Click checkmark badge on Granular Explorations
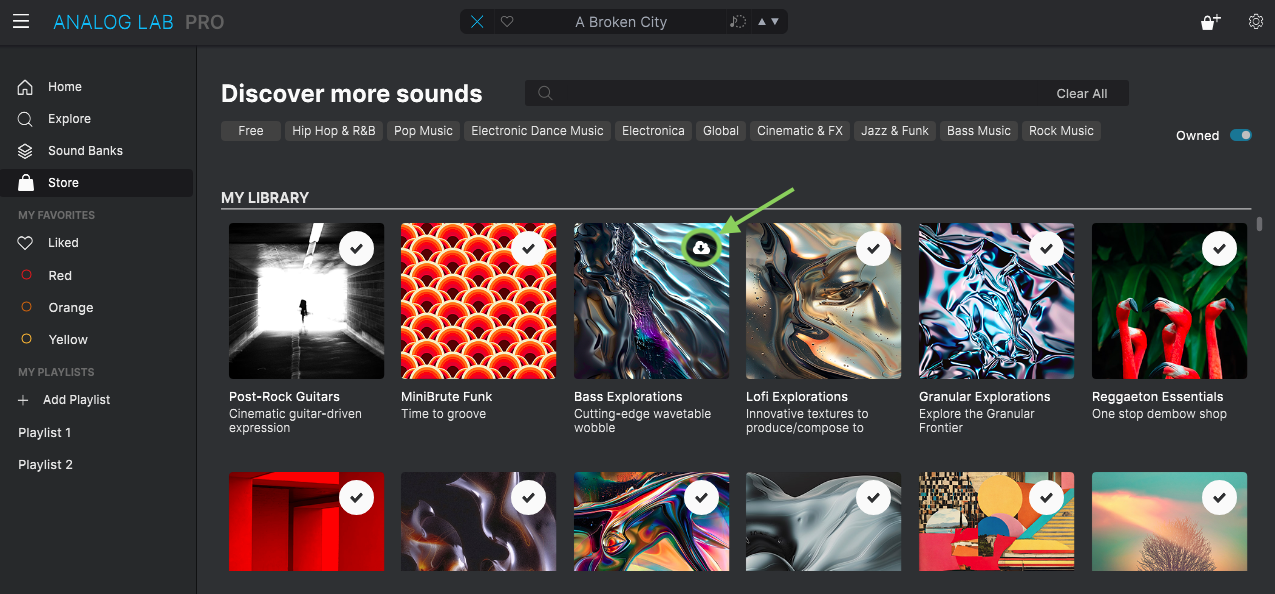This screenshot has width=1275, height=594. click(x=1046, y=247)
